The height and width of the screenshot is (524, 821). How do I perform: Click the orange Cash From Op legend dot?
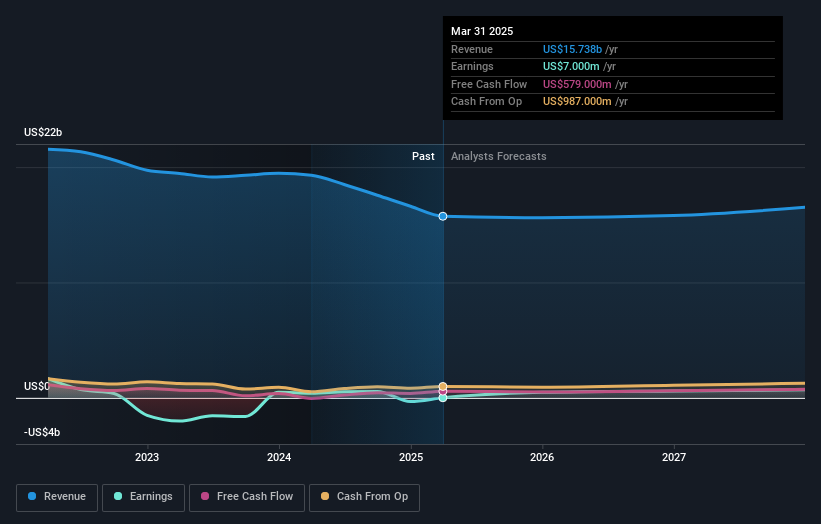coord(325,496)
